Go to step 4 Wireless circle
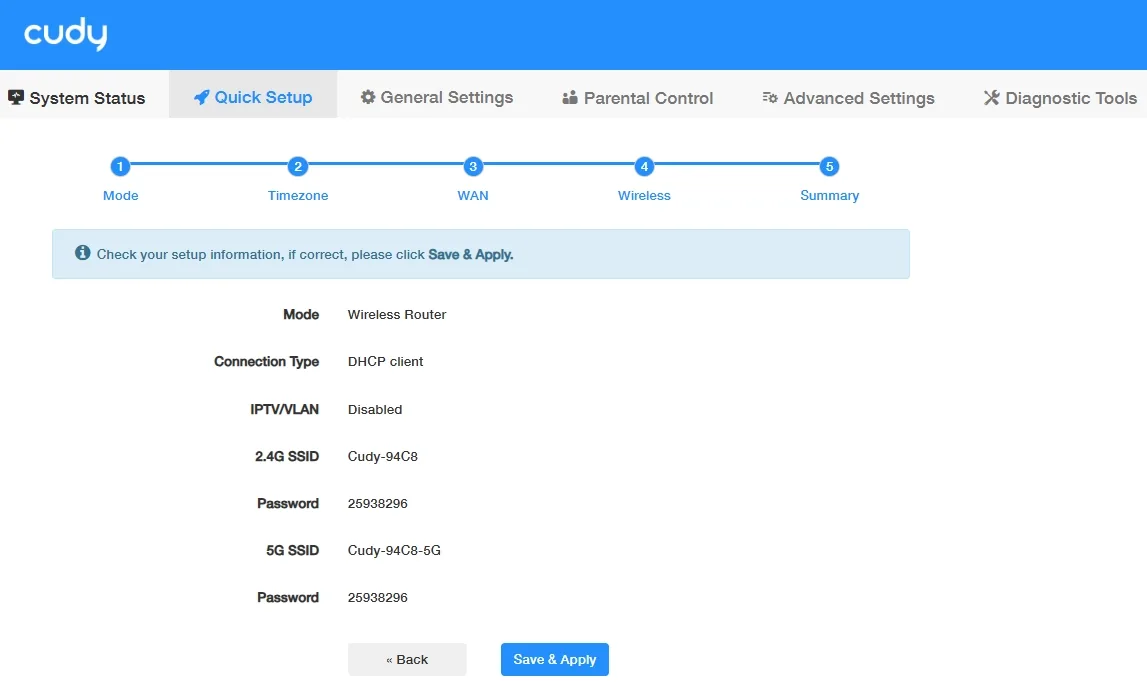This screenshot has width=1147, height=689. (644, 167)
